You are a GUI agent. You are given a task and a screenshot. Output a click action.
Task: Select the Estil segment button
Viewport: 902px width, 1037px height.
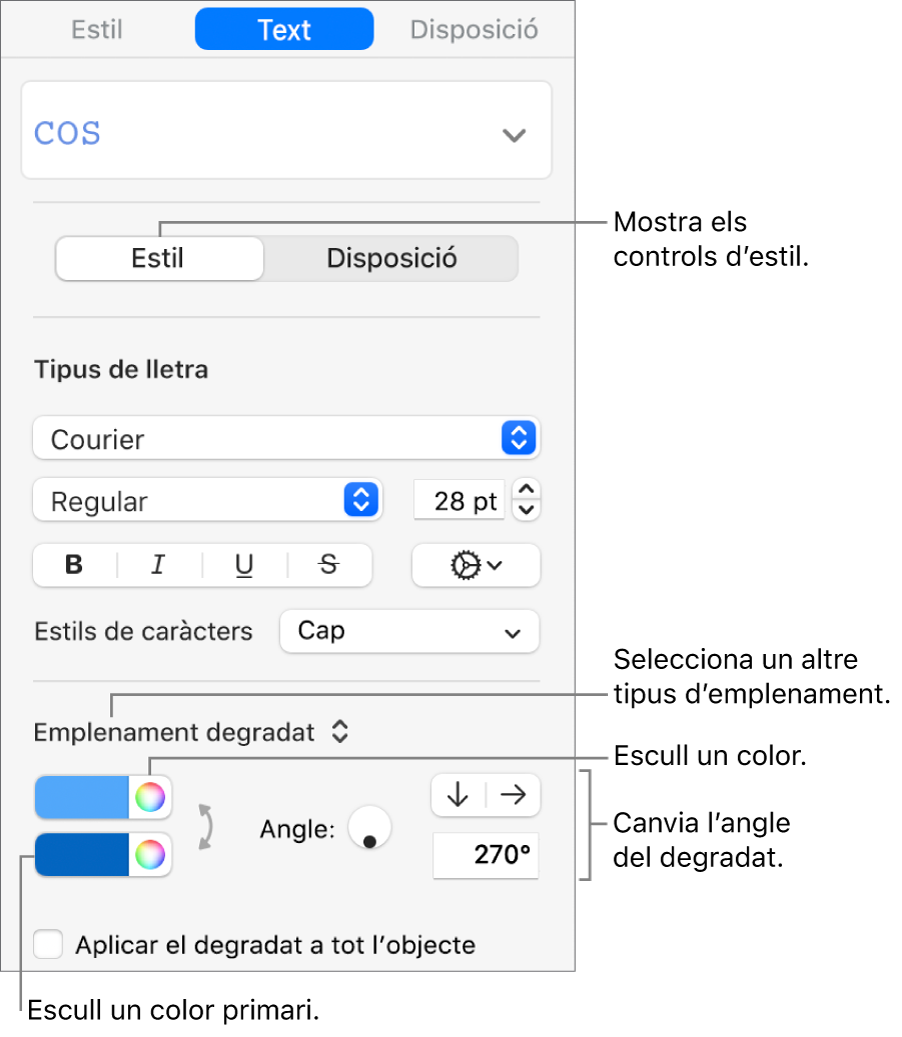point(158,259)
